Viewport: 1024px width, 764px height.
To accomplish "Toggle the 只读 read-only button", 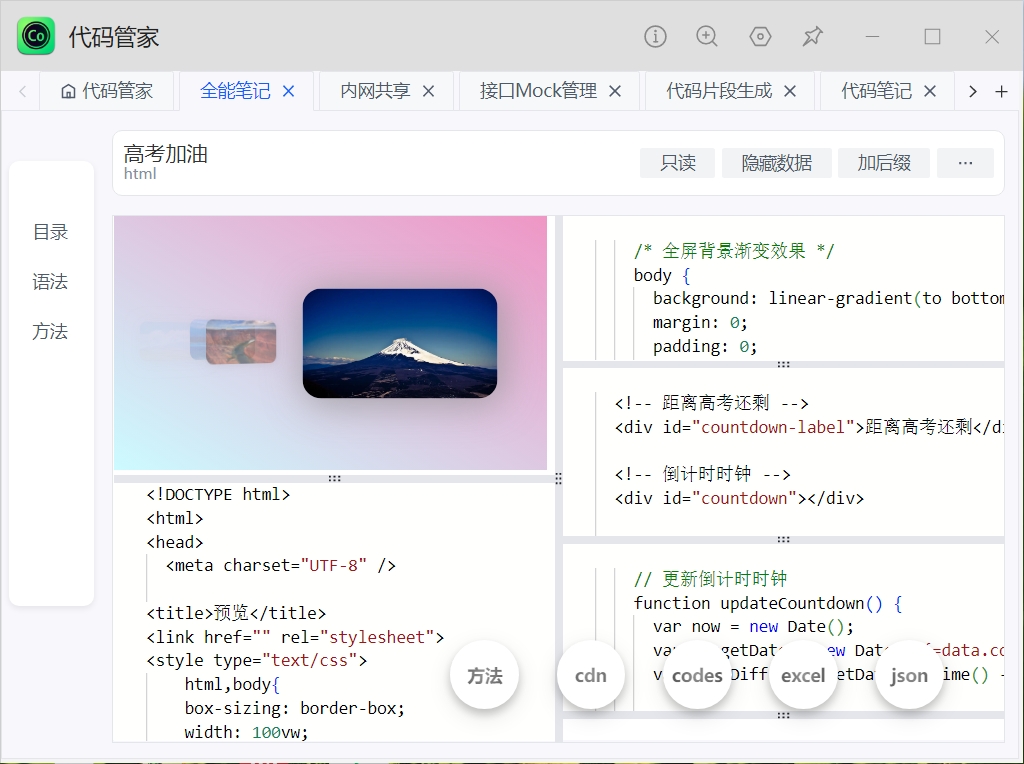I will (x=677, y=163).
